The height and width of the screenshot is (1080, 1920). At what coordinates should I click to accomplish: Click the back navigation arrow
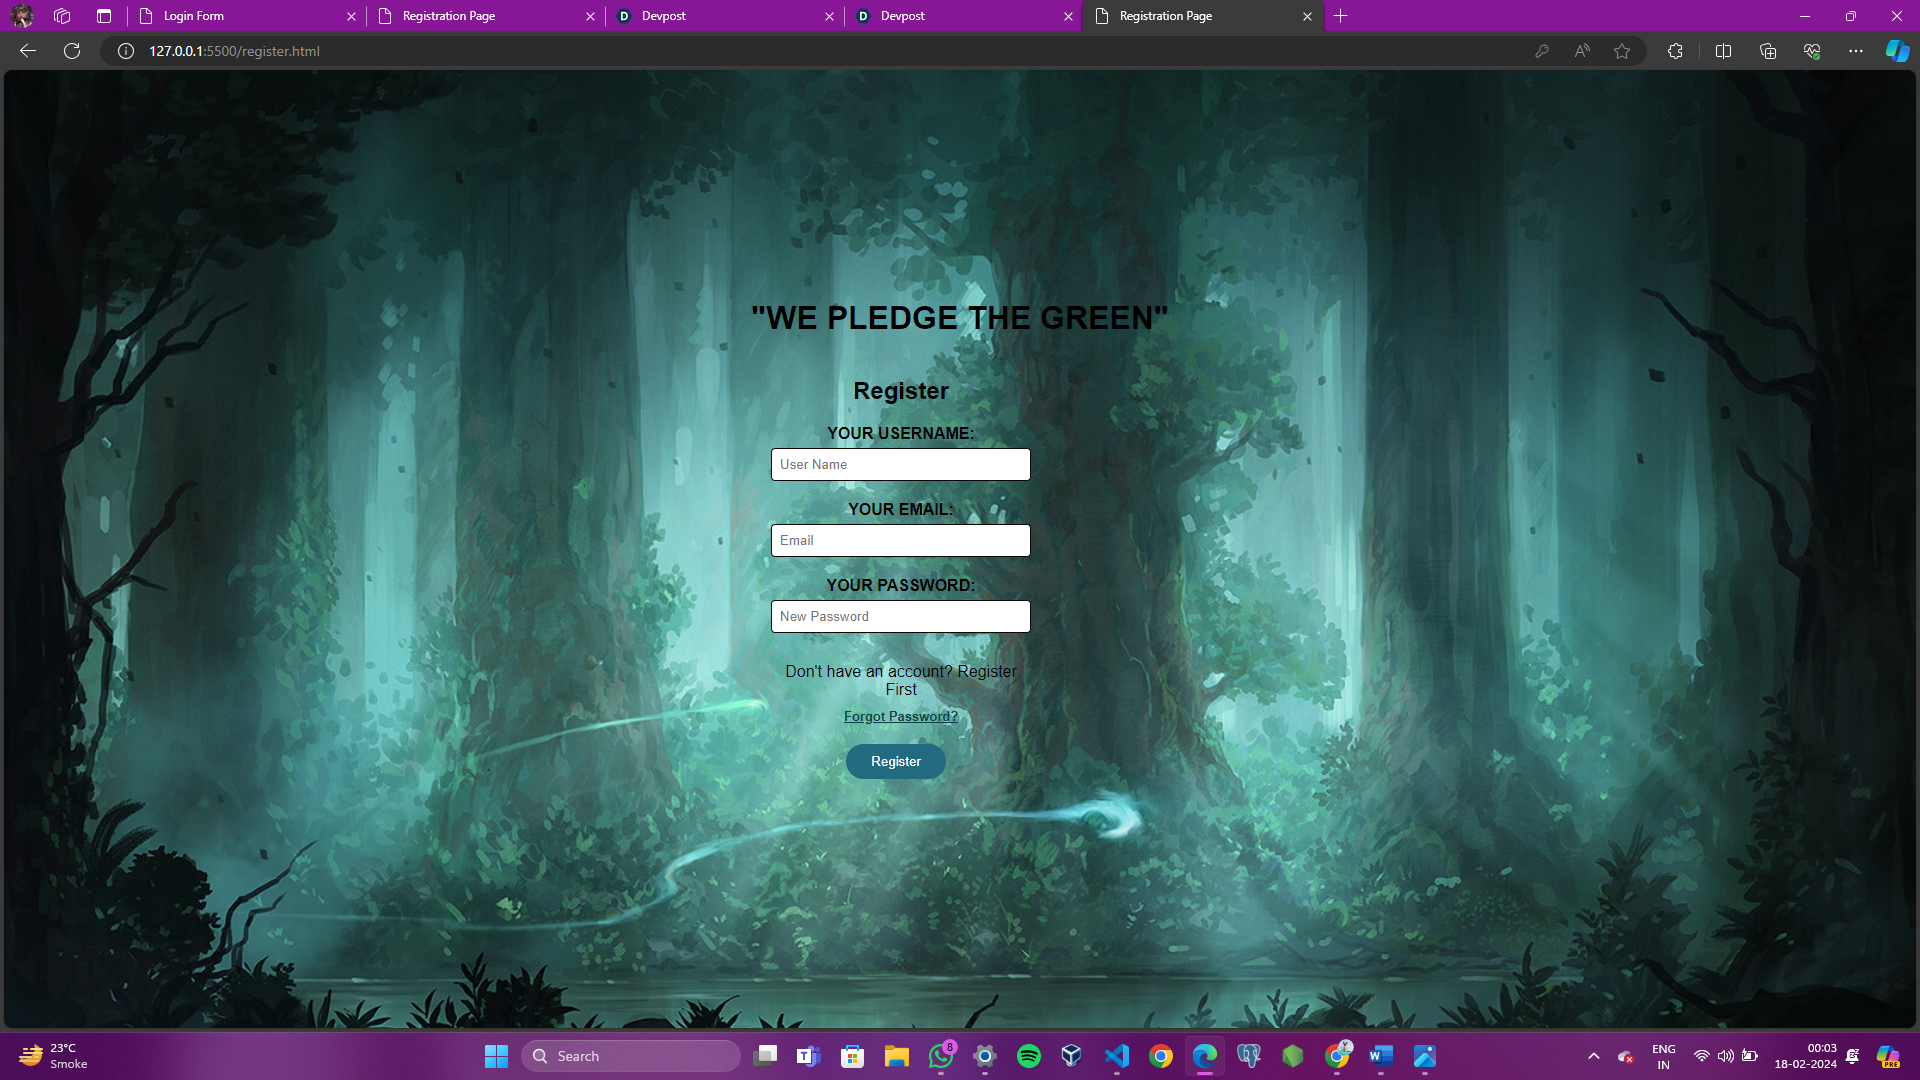28,51
